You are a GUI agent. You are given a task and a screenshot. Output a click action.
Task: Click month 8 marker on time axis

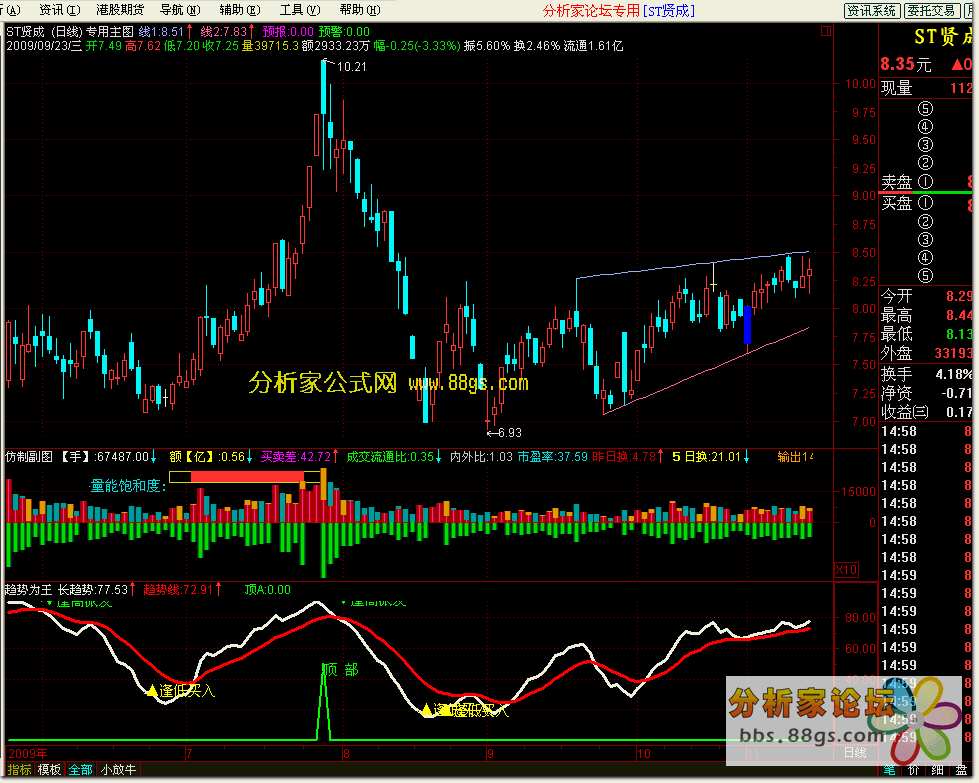[x=347, y=754]
